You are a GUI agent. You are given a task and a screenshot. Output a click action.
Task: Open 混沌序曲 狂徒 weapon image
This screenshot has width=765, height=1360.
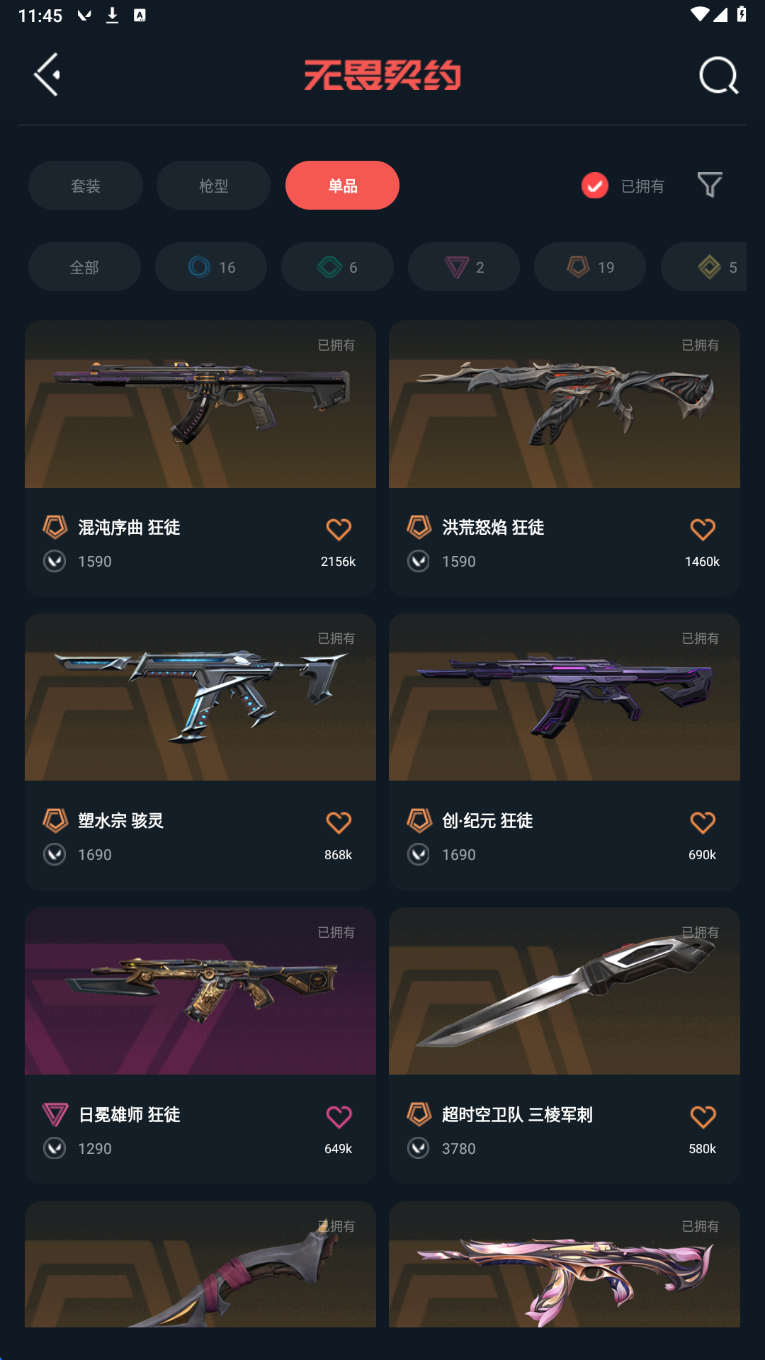coord(200,404)
